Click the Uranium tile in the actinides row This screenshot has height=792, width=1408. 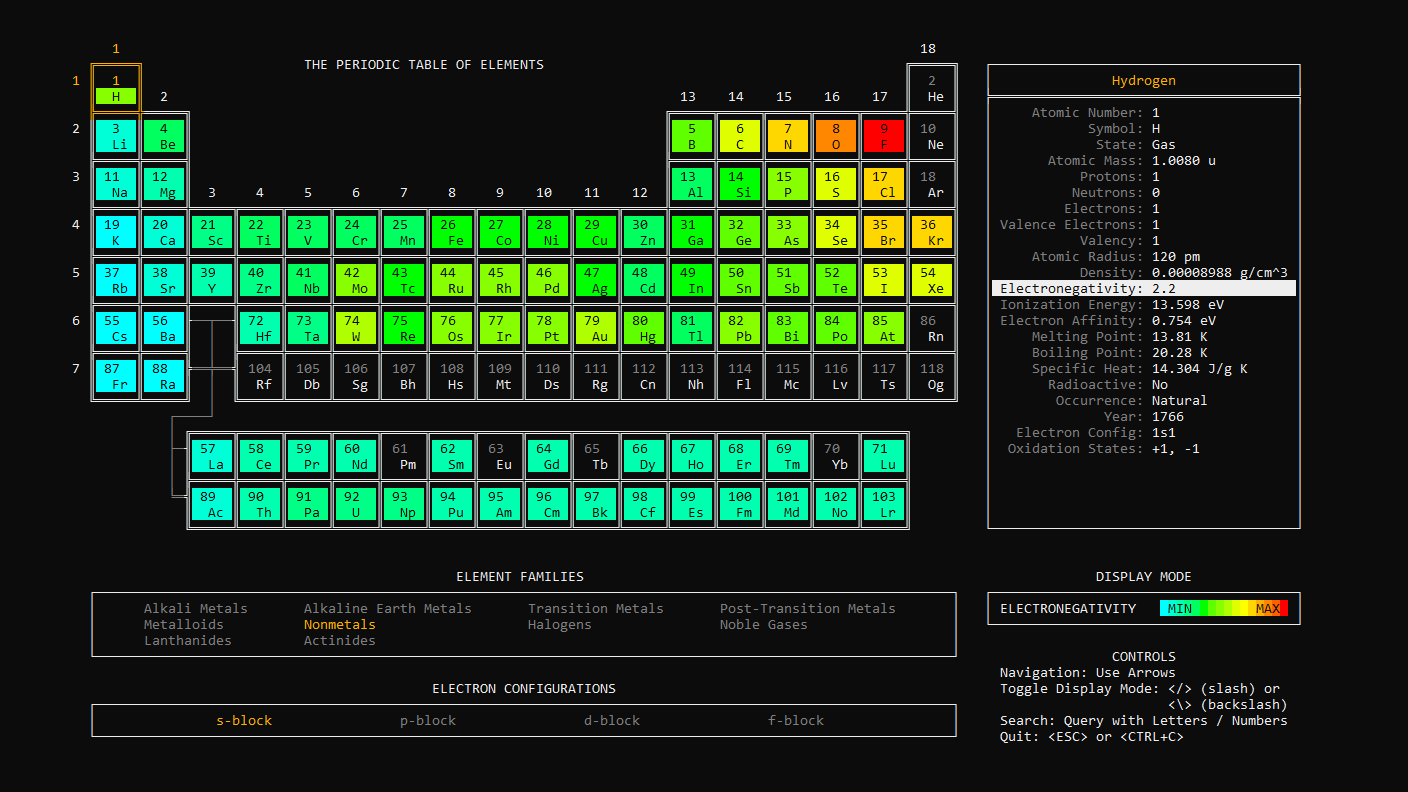coord(356,502)
